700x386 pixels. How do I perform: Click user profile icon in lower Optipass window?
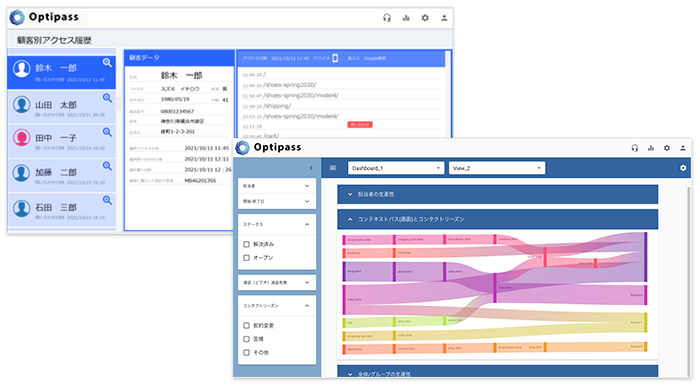[x=683, y=148]
